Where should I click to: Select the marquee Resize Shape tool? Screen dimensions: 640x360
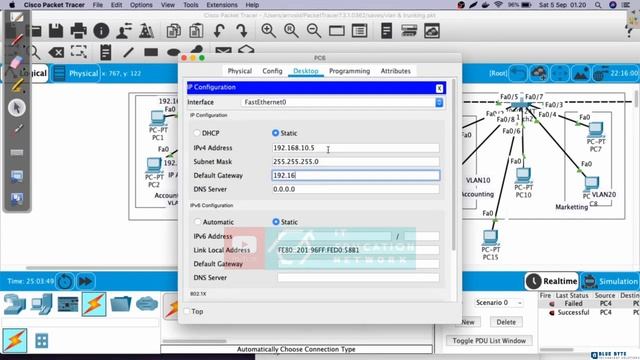[78, 52]
